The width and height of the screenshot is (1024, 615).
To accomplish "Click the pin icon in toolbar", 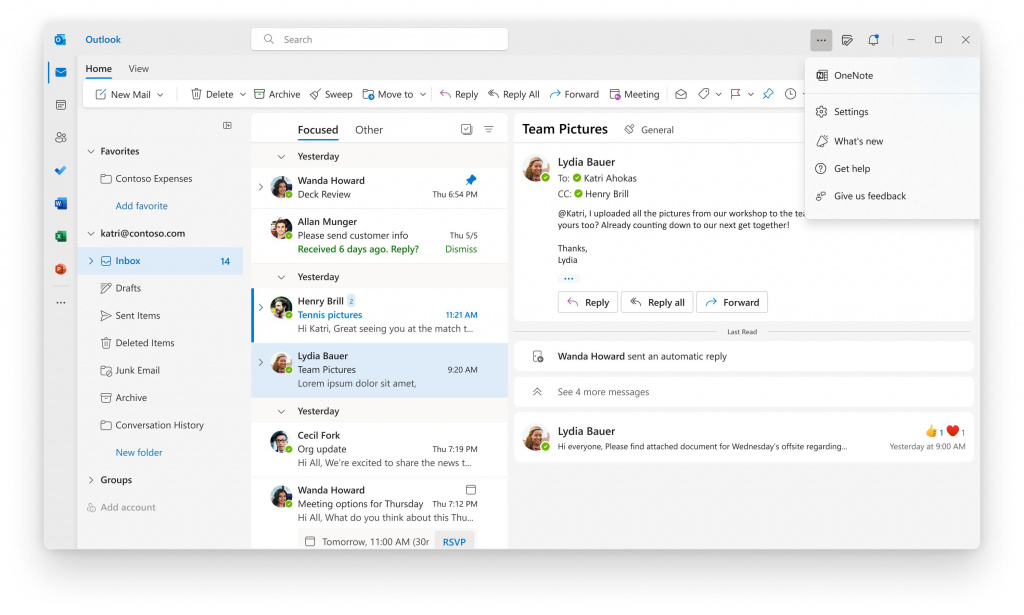I will pyautogui.click(x=768, y=94).
